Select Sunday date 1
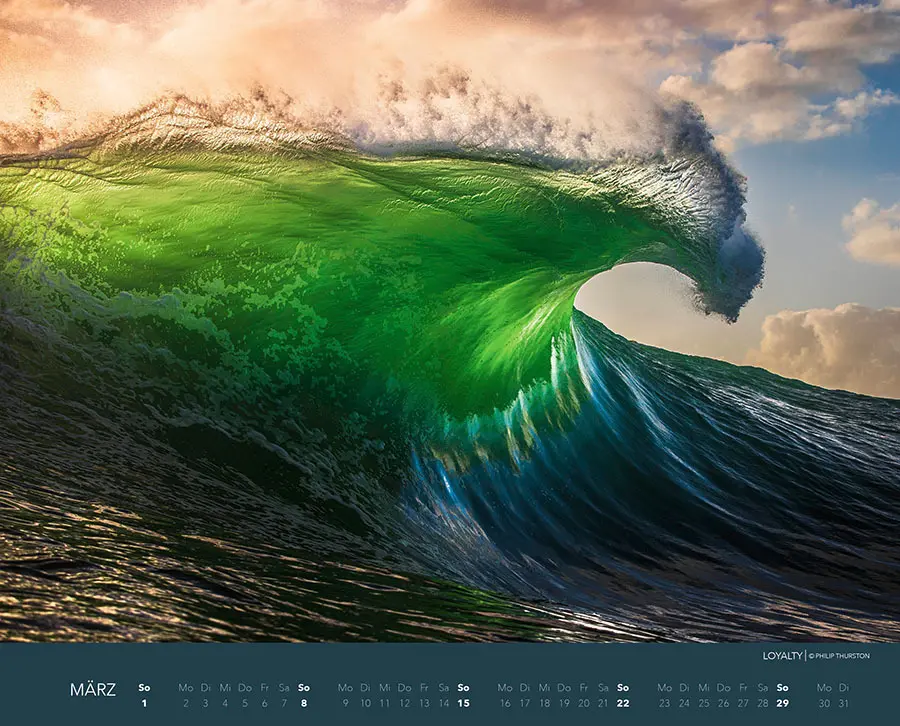Image resolution: width=900 pixels, height=726 pixels. (x=144, y=703)
